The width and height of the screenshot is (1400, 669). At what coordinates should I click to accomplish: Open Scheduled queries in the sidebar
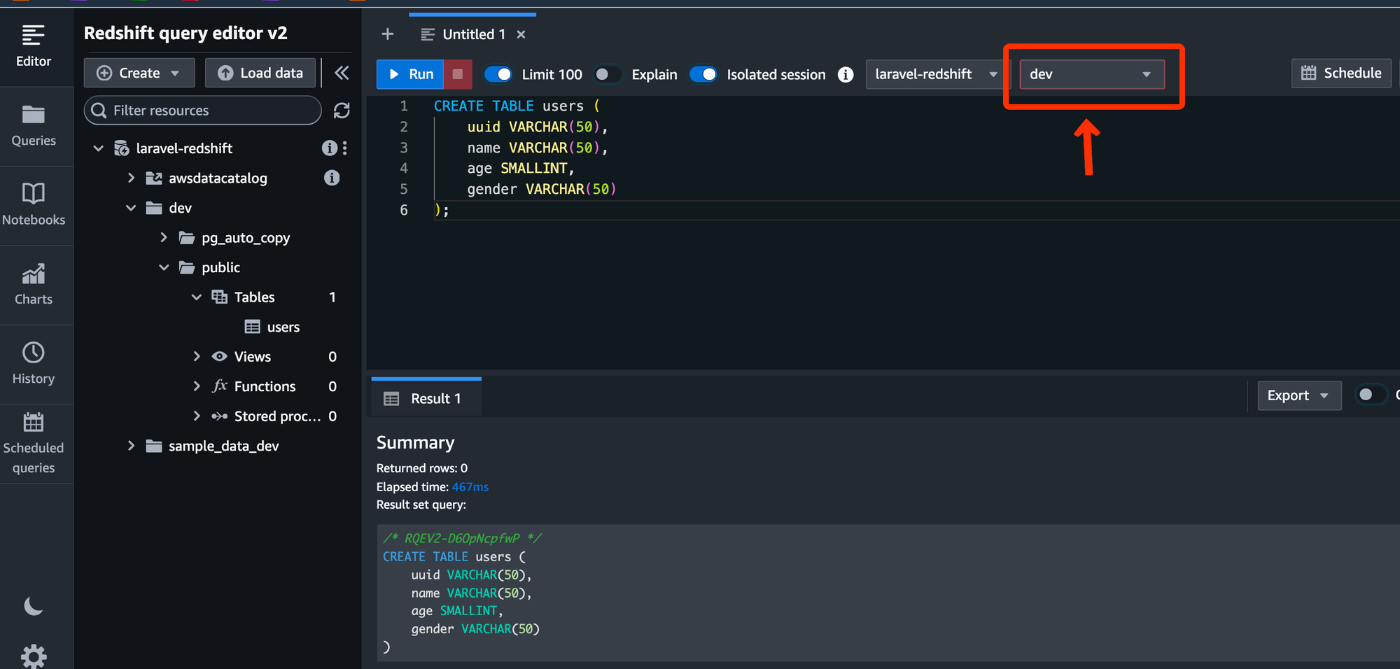click(33, 444)
